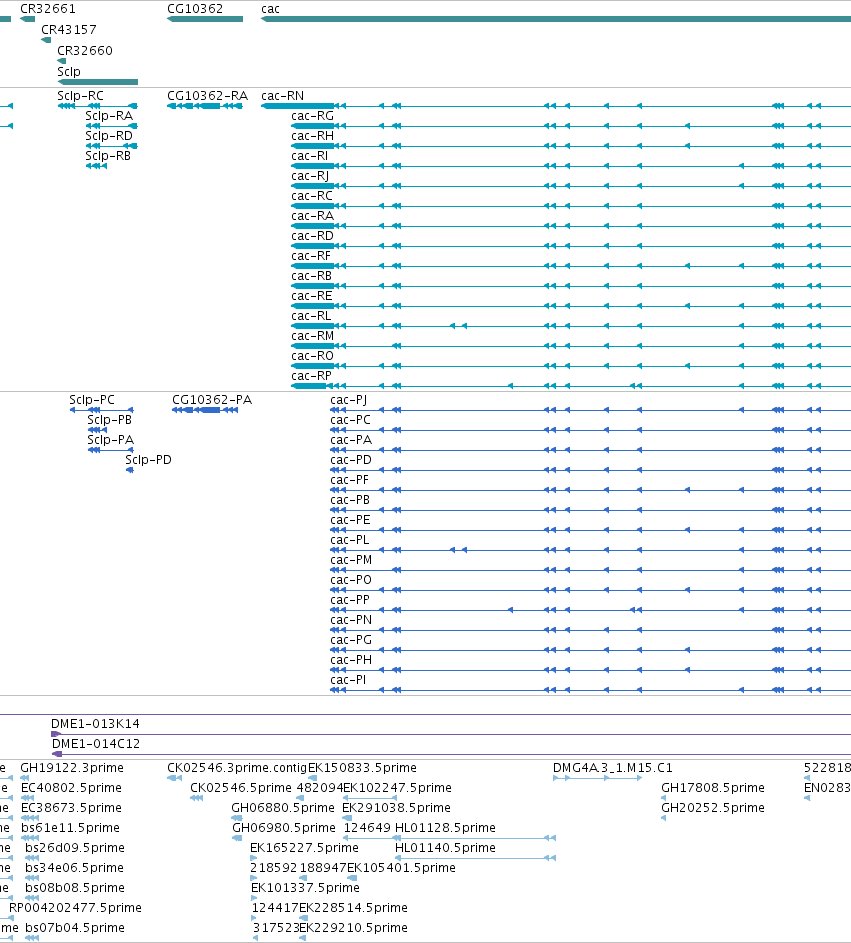Click the cac-PL protein label
This screenshot has height=943, width=851.
point(349,540)
